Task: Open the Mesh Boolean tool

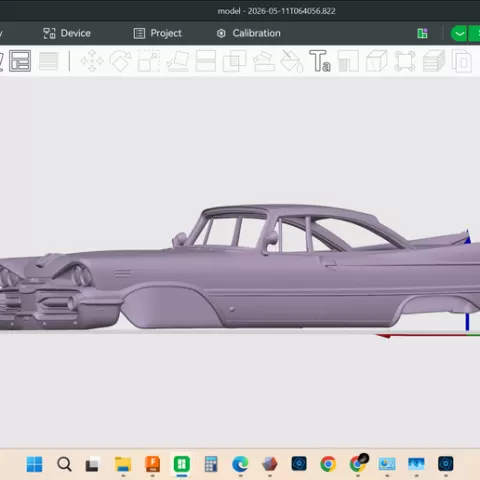Action: [234, 61]
